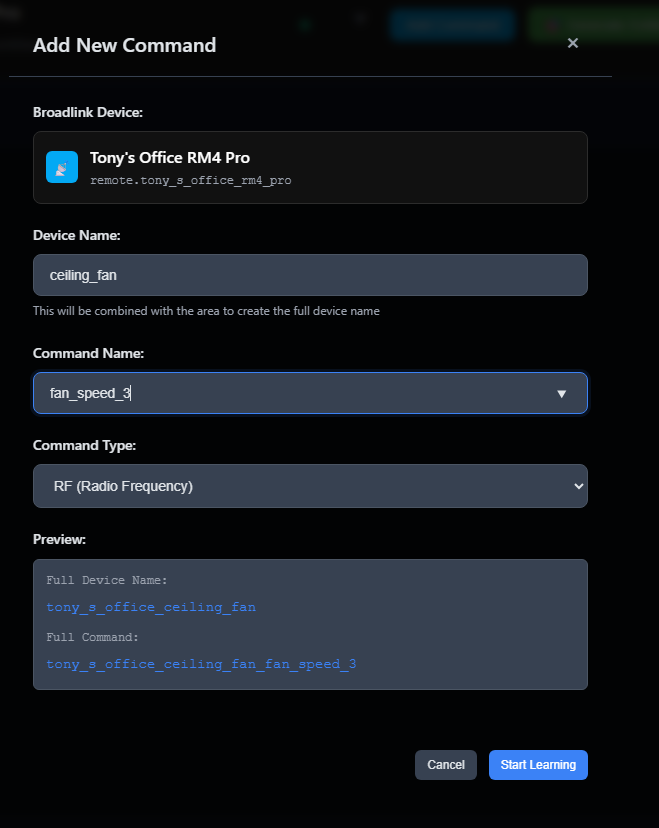The width and height of the screenshot is (659, 828).
Task: Click the "Full Command:" caption in preview
Action: click(x=92, y=637)
